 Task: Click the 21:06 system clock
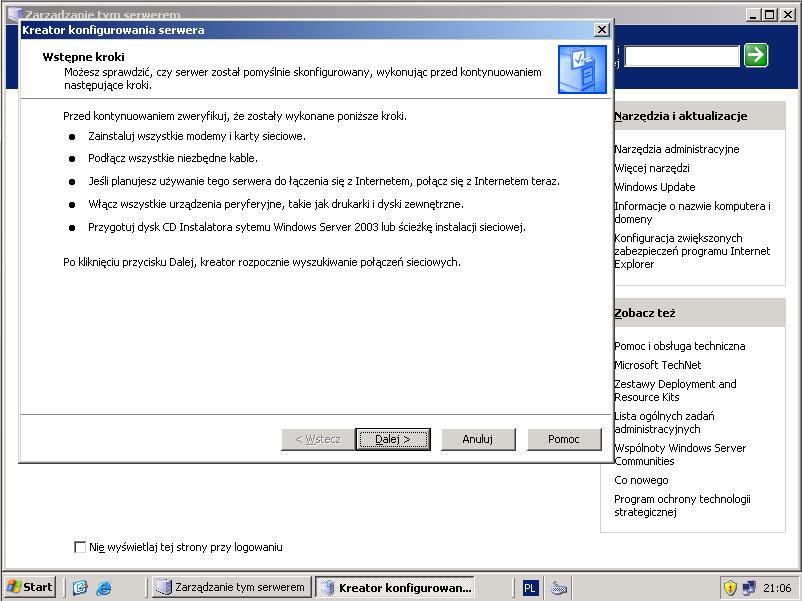click(776, 588)
